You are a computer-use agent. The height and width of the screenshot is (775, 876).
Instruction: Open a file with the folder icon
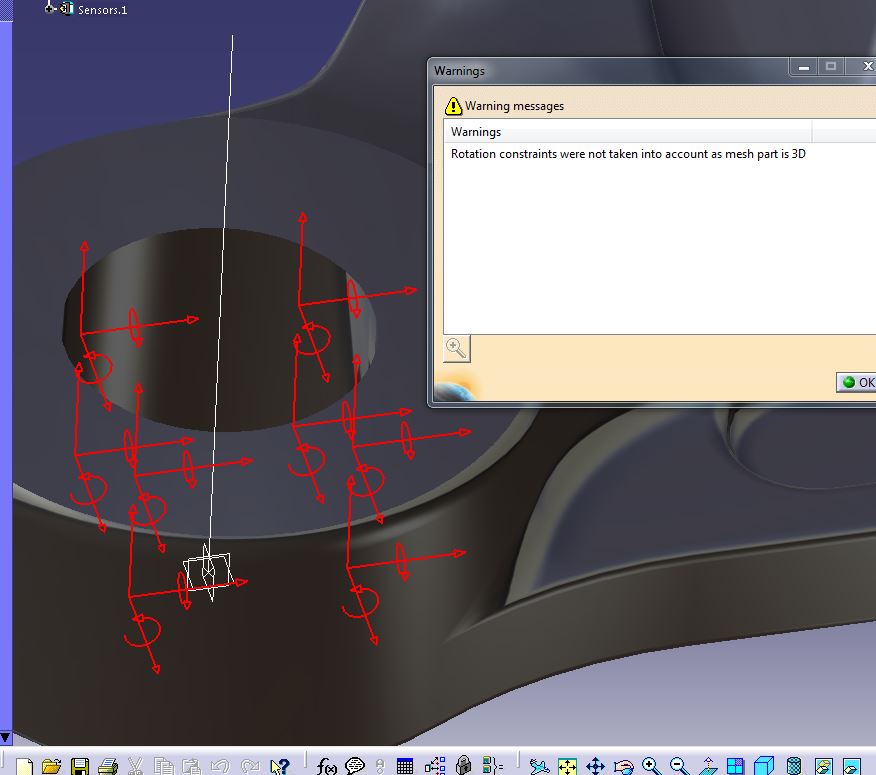point(52,766)
